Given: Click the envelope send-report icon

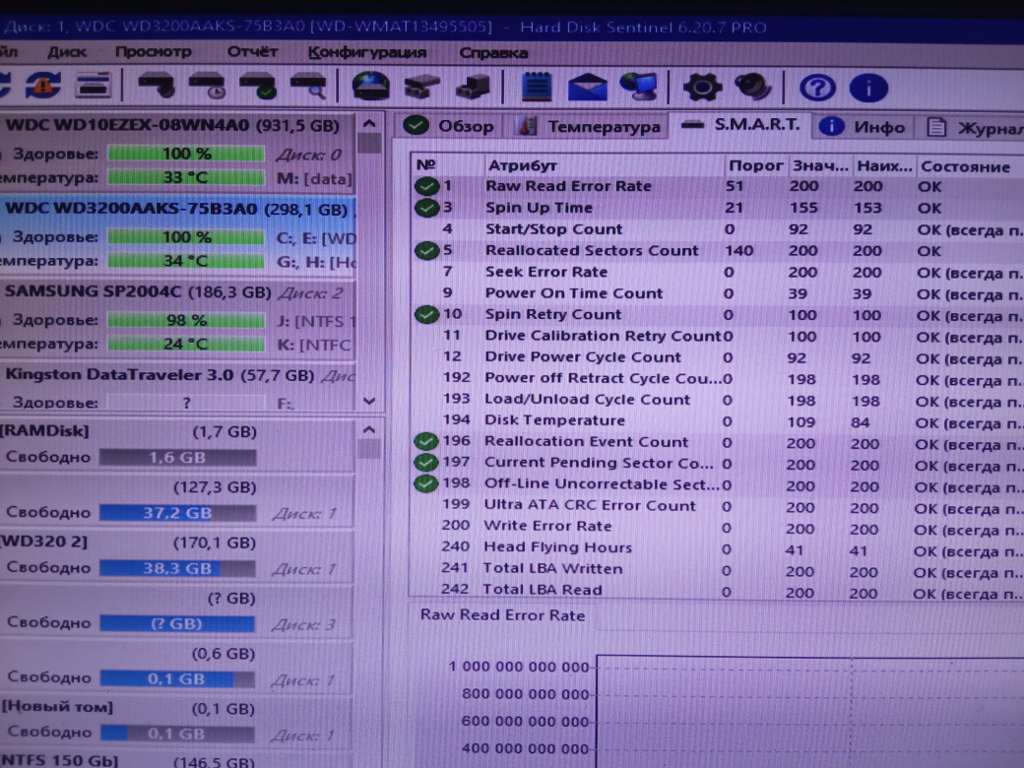Looking at the screenshot, I should click(x=587, y=87).
